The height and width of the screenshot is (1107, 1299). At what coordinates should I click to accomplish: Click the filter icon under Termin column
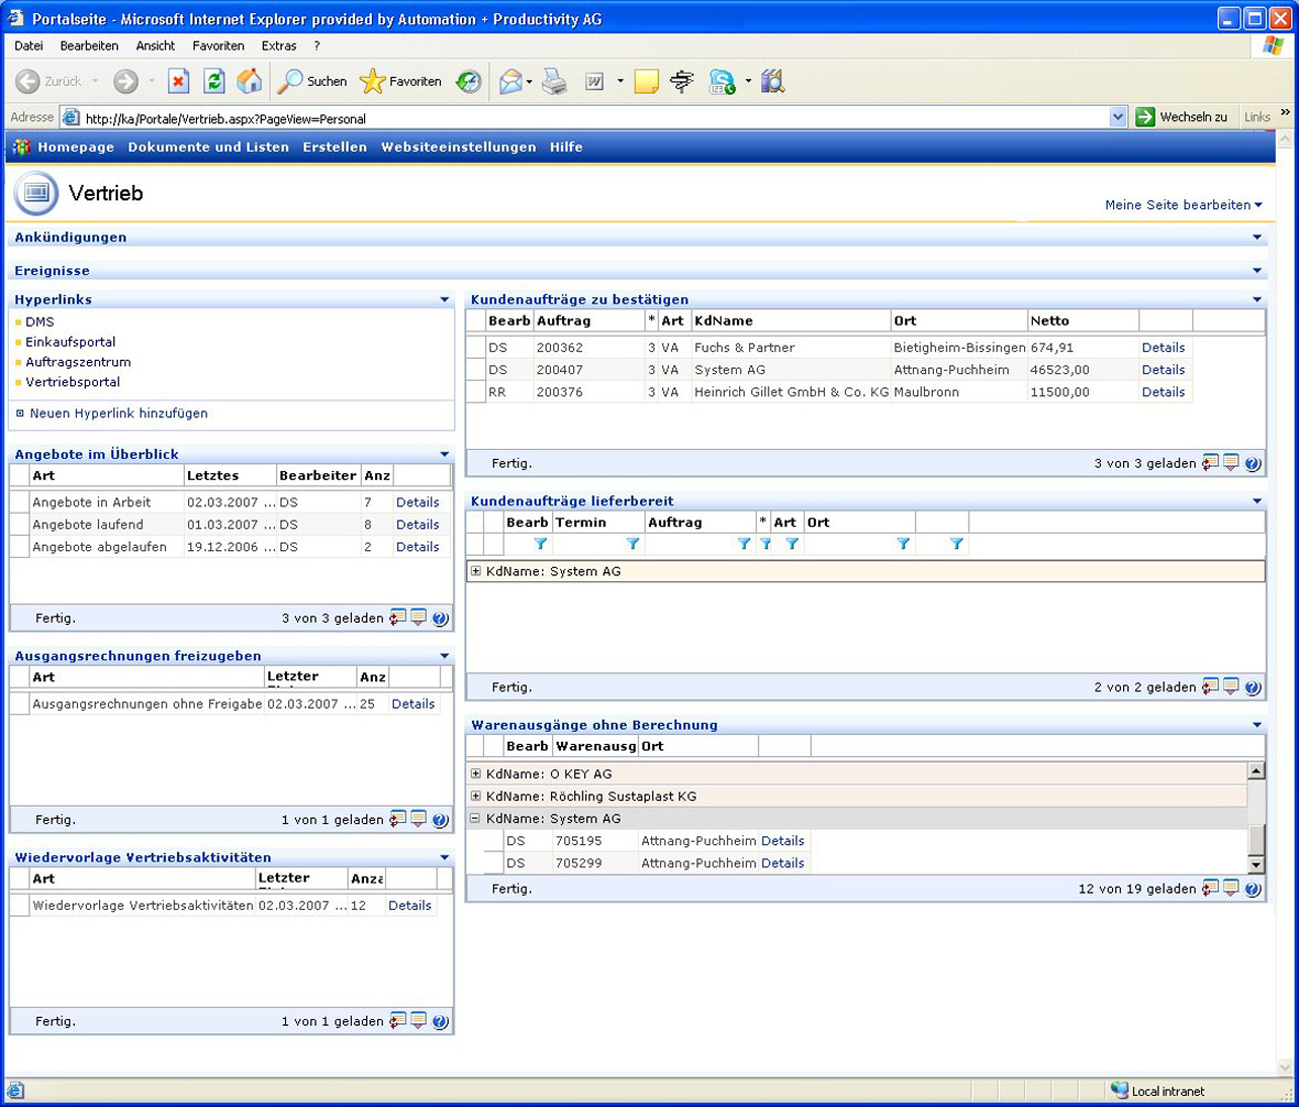[632, 544]
